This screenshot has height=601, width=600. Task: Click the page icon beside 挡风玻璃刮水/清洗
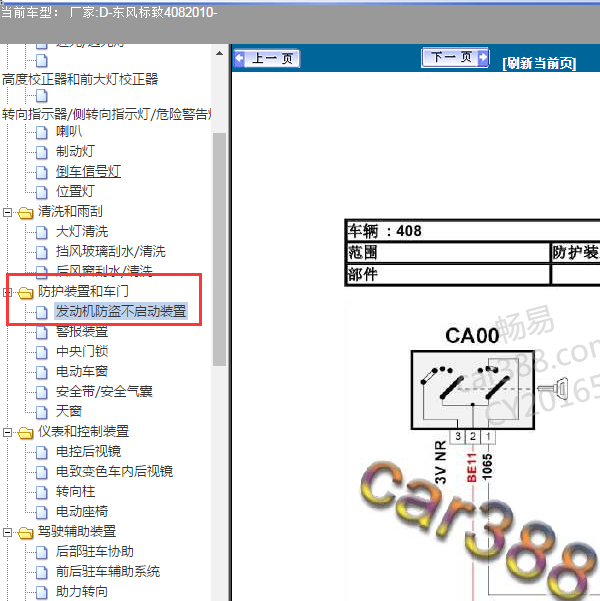click(x=42, y=252)
